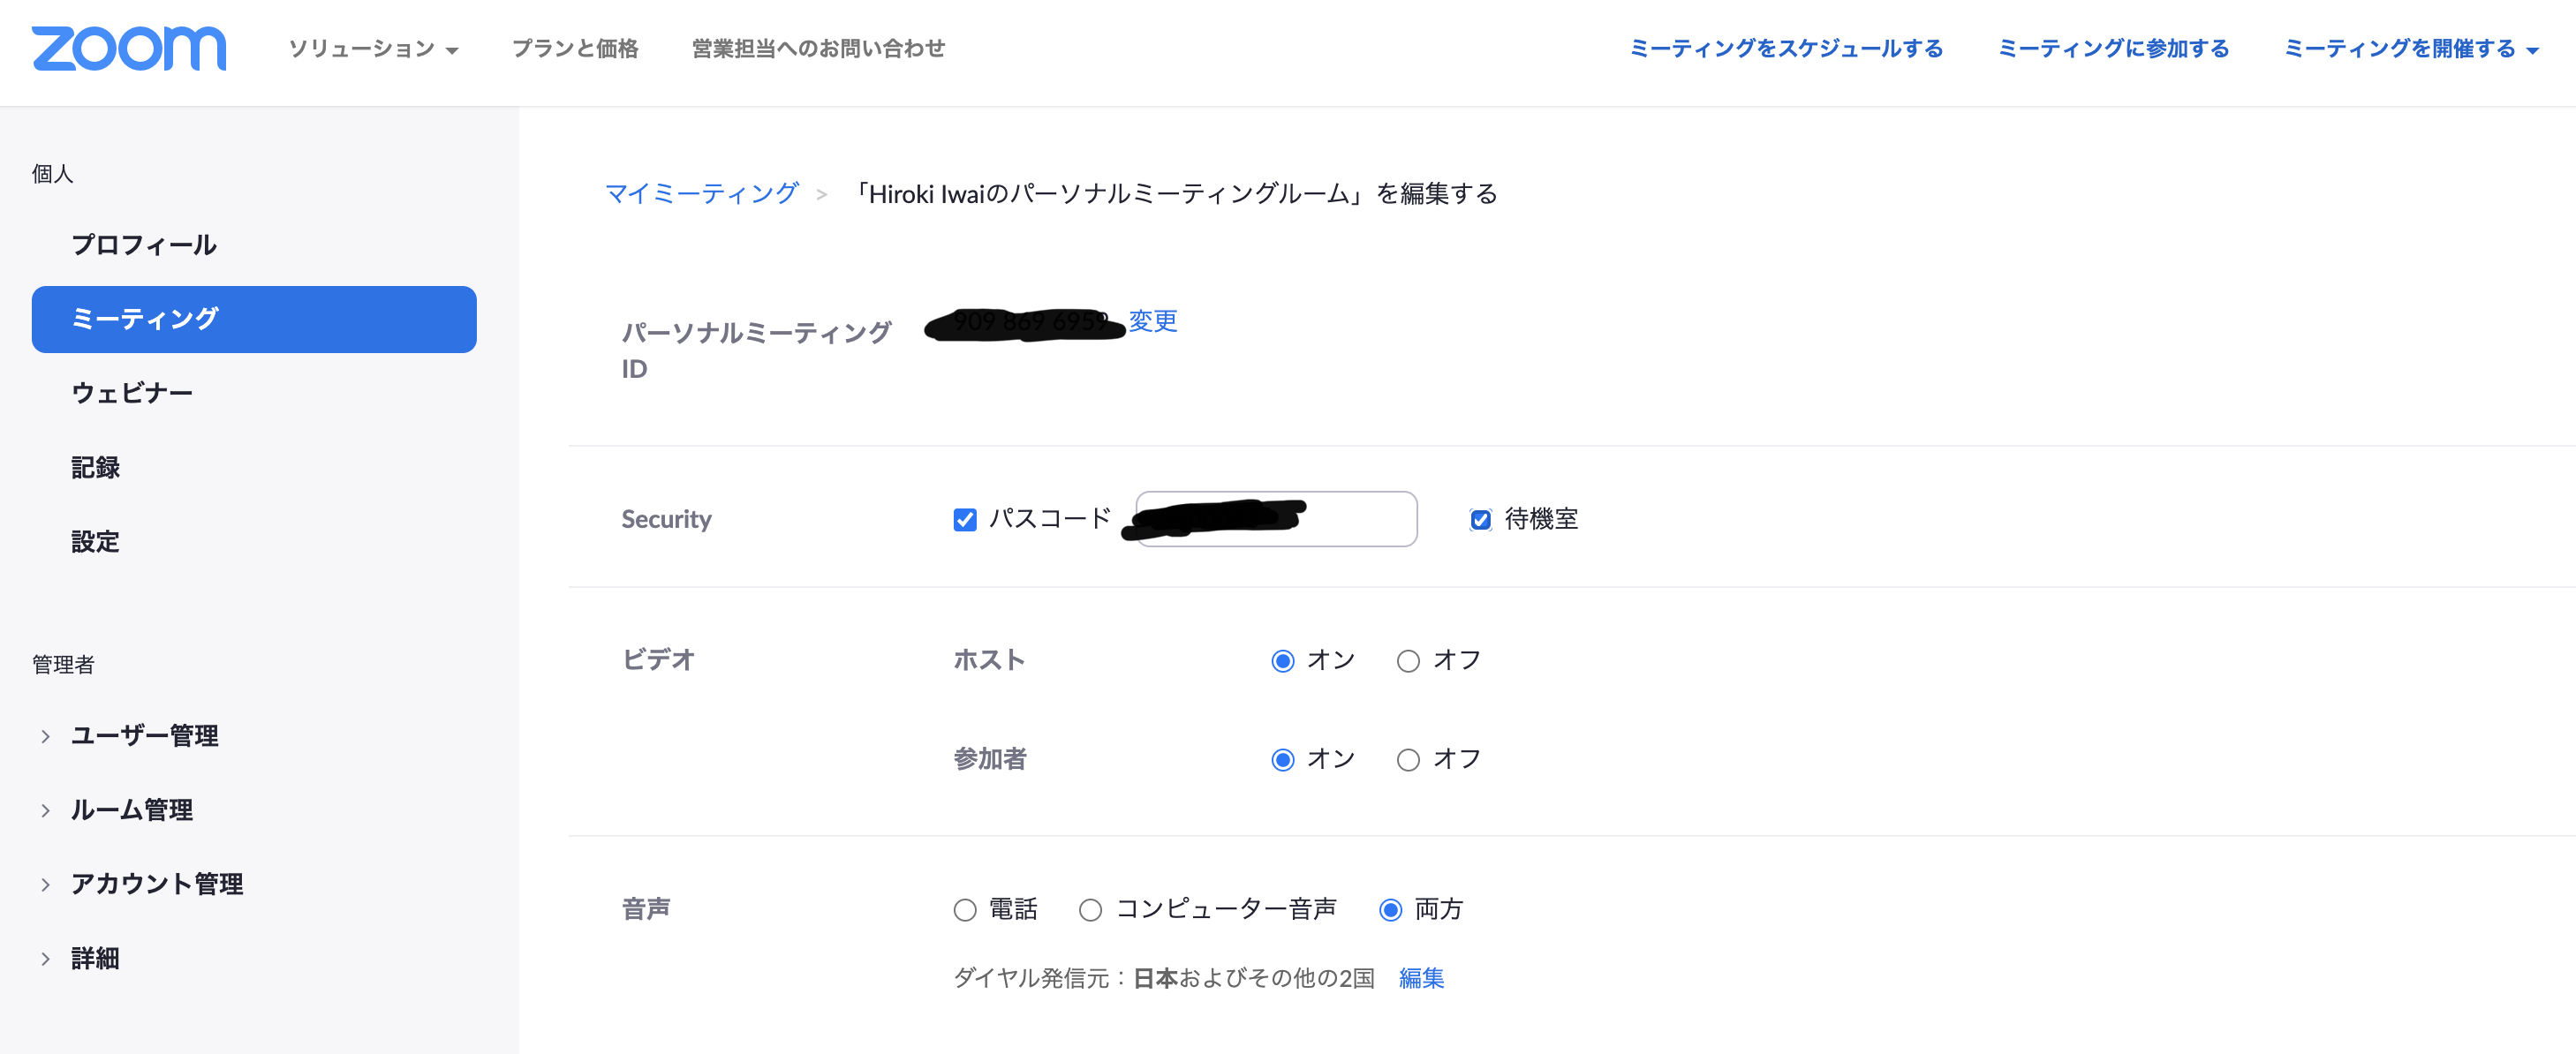Expand the ユーザー管理 section

point(144,736)
